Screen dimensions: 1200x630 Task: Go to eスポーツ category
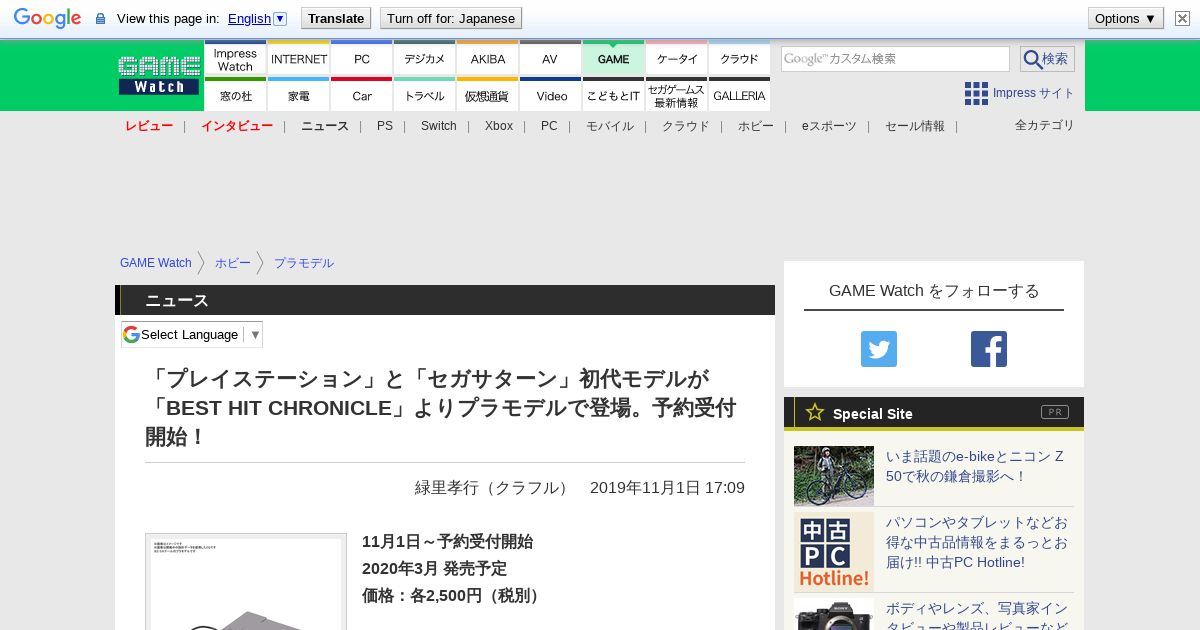click(829, 126)
